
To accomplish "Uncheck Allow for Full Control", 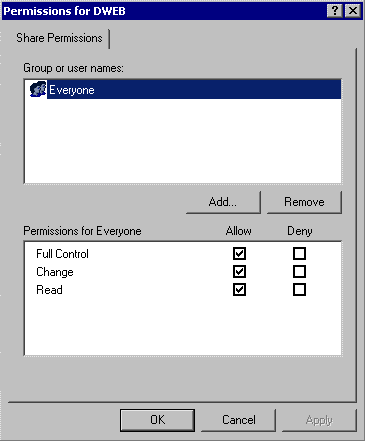I will 239,254.
